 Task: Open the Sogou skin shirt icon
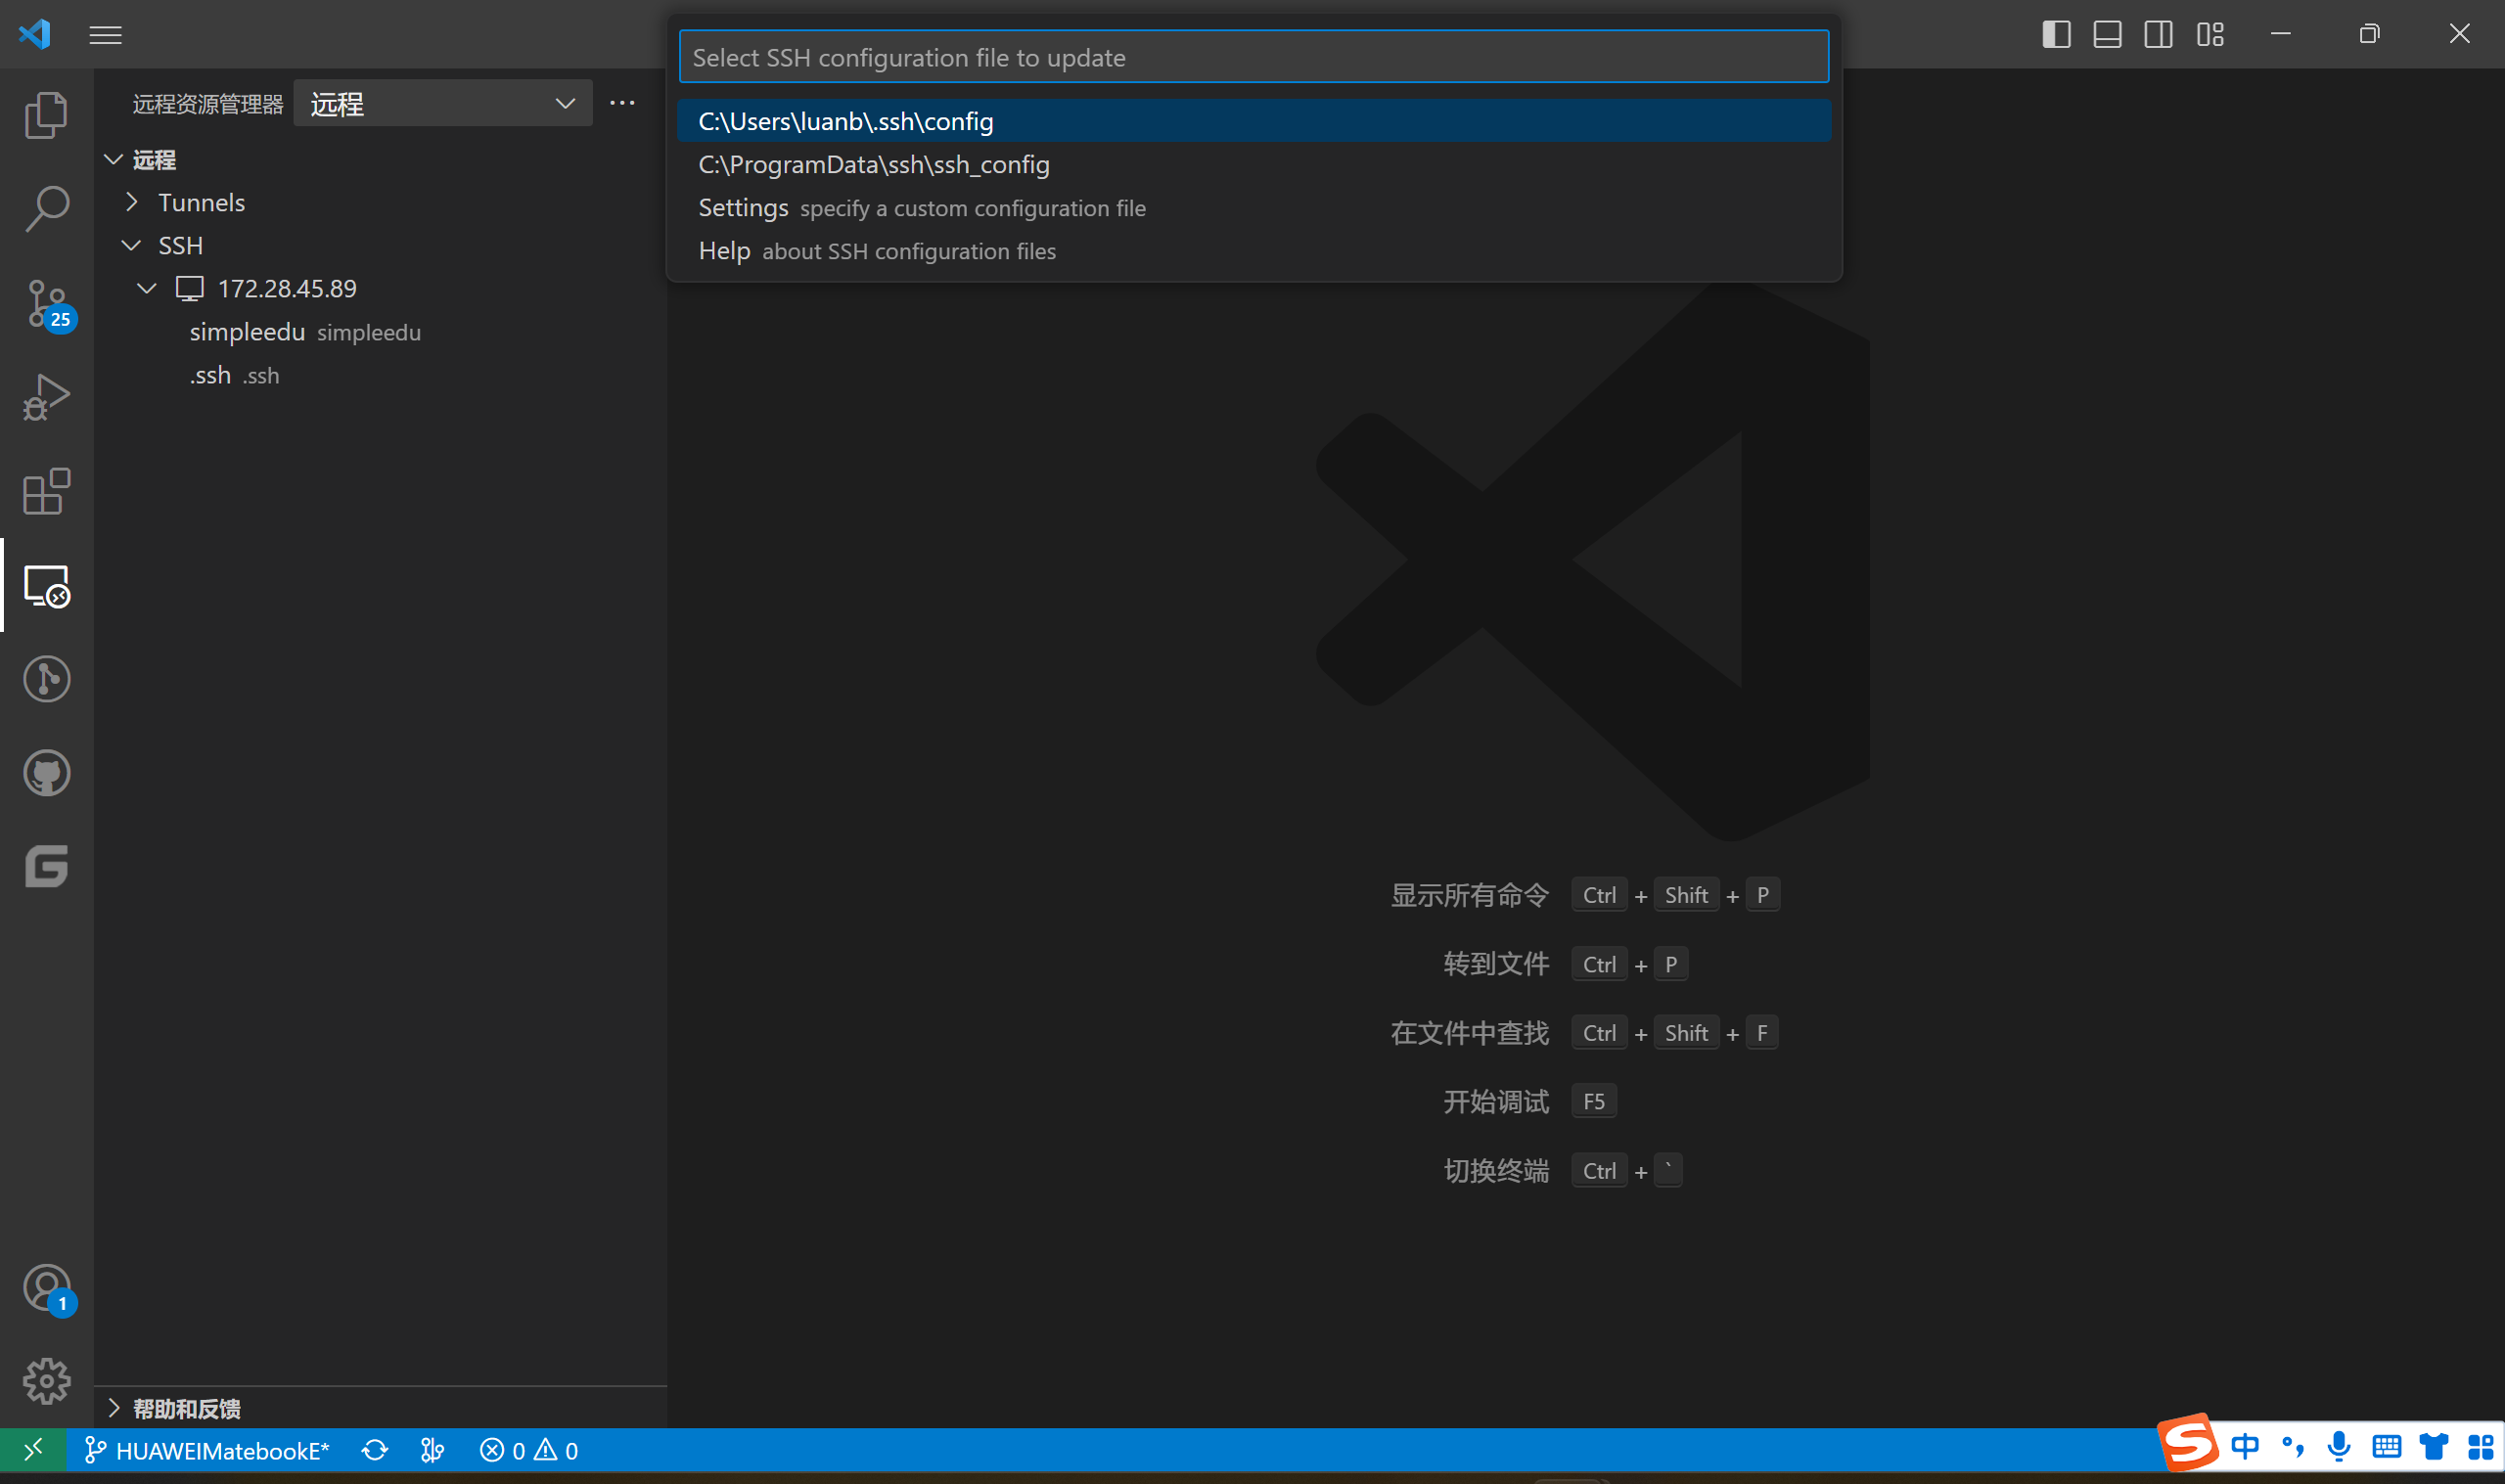click(x=2434, y=1447)
